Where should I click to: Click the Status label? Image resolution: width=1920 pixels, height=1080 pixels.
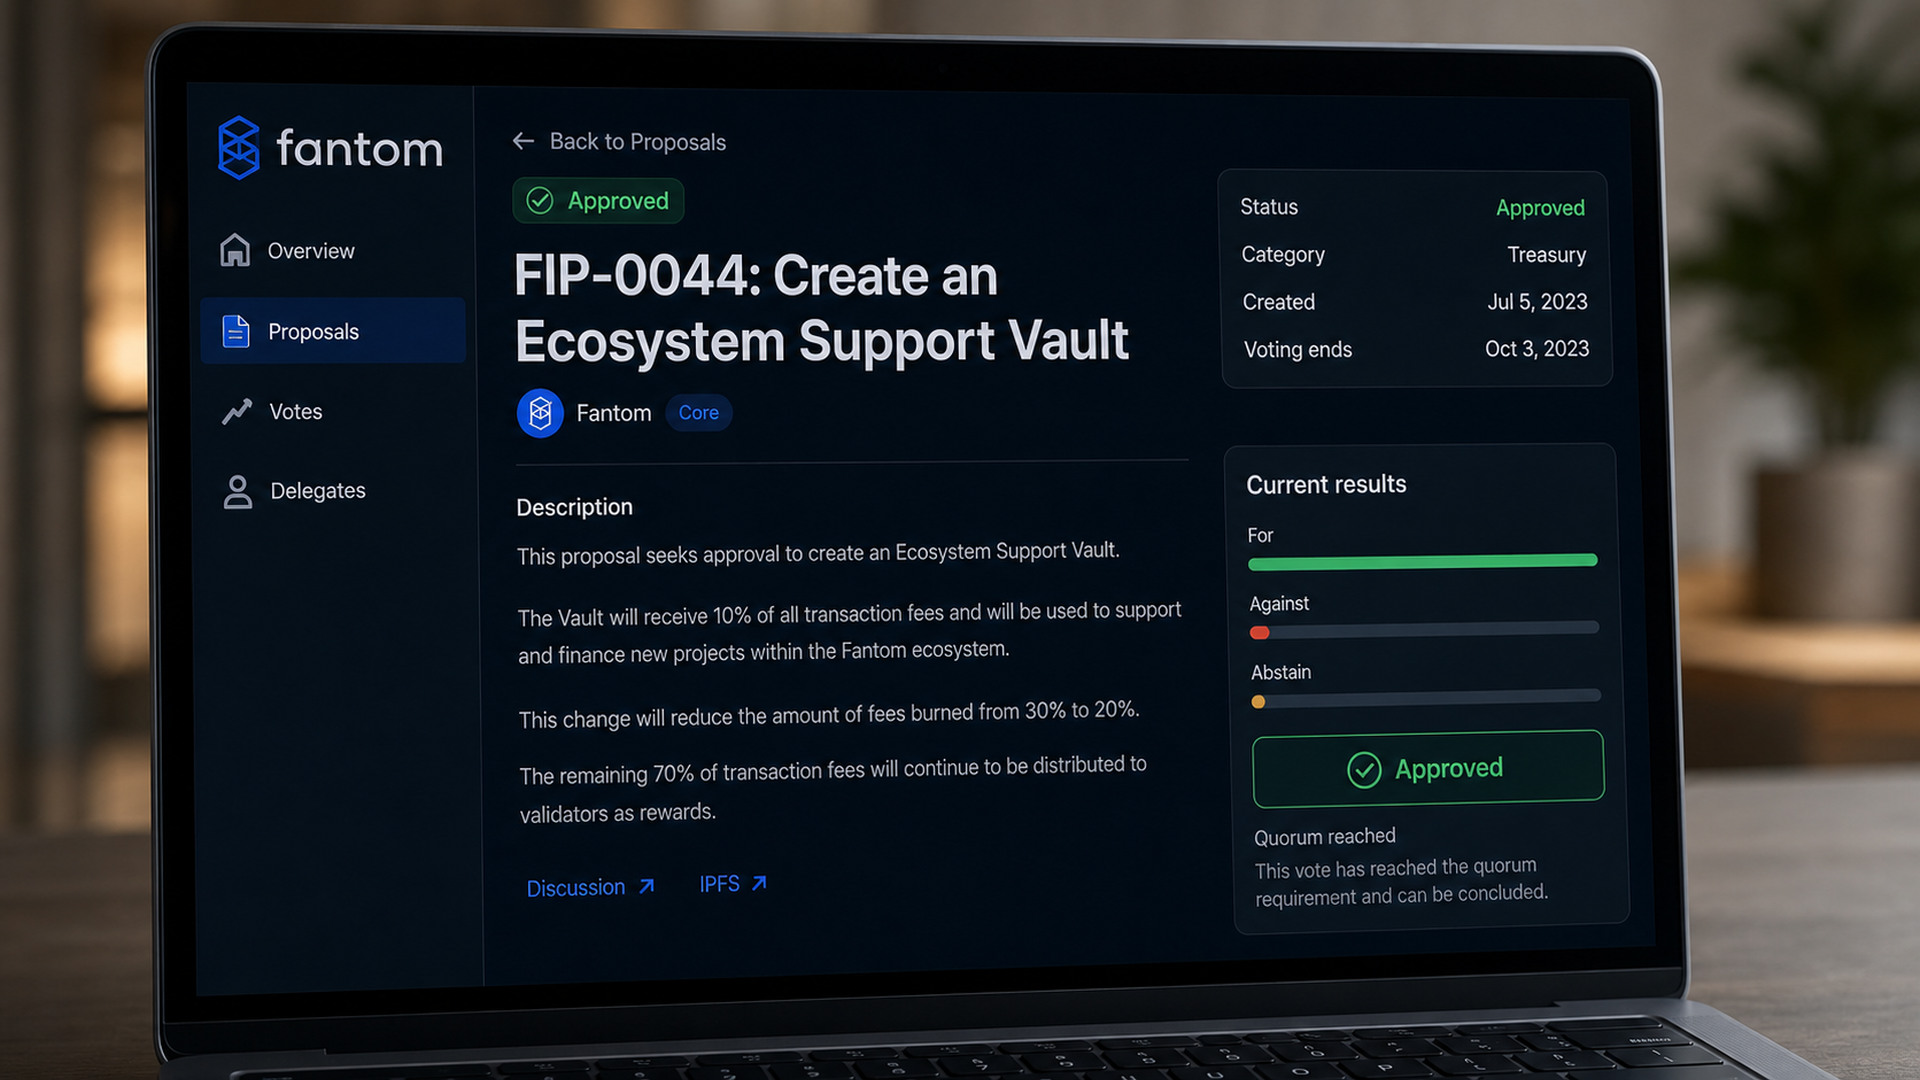point(1269,207)
